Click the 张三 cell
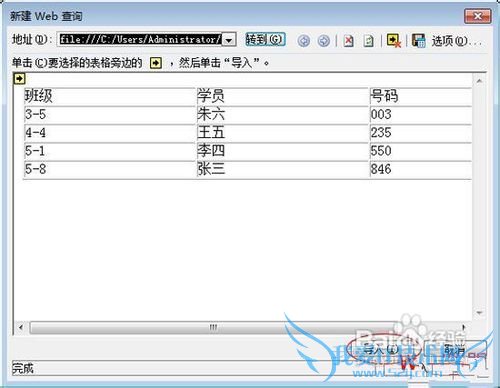This screenshot has height=388, width=500. [x=282, y=169]
